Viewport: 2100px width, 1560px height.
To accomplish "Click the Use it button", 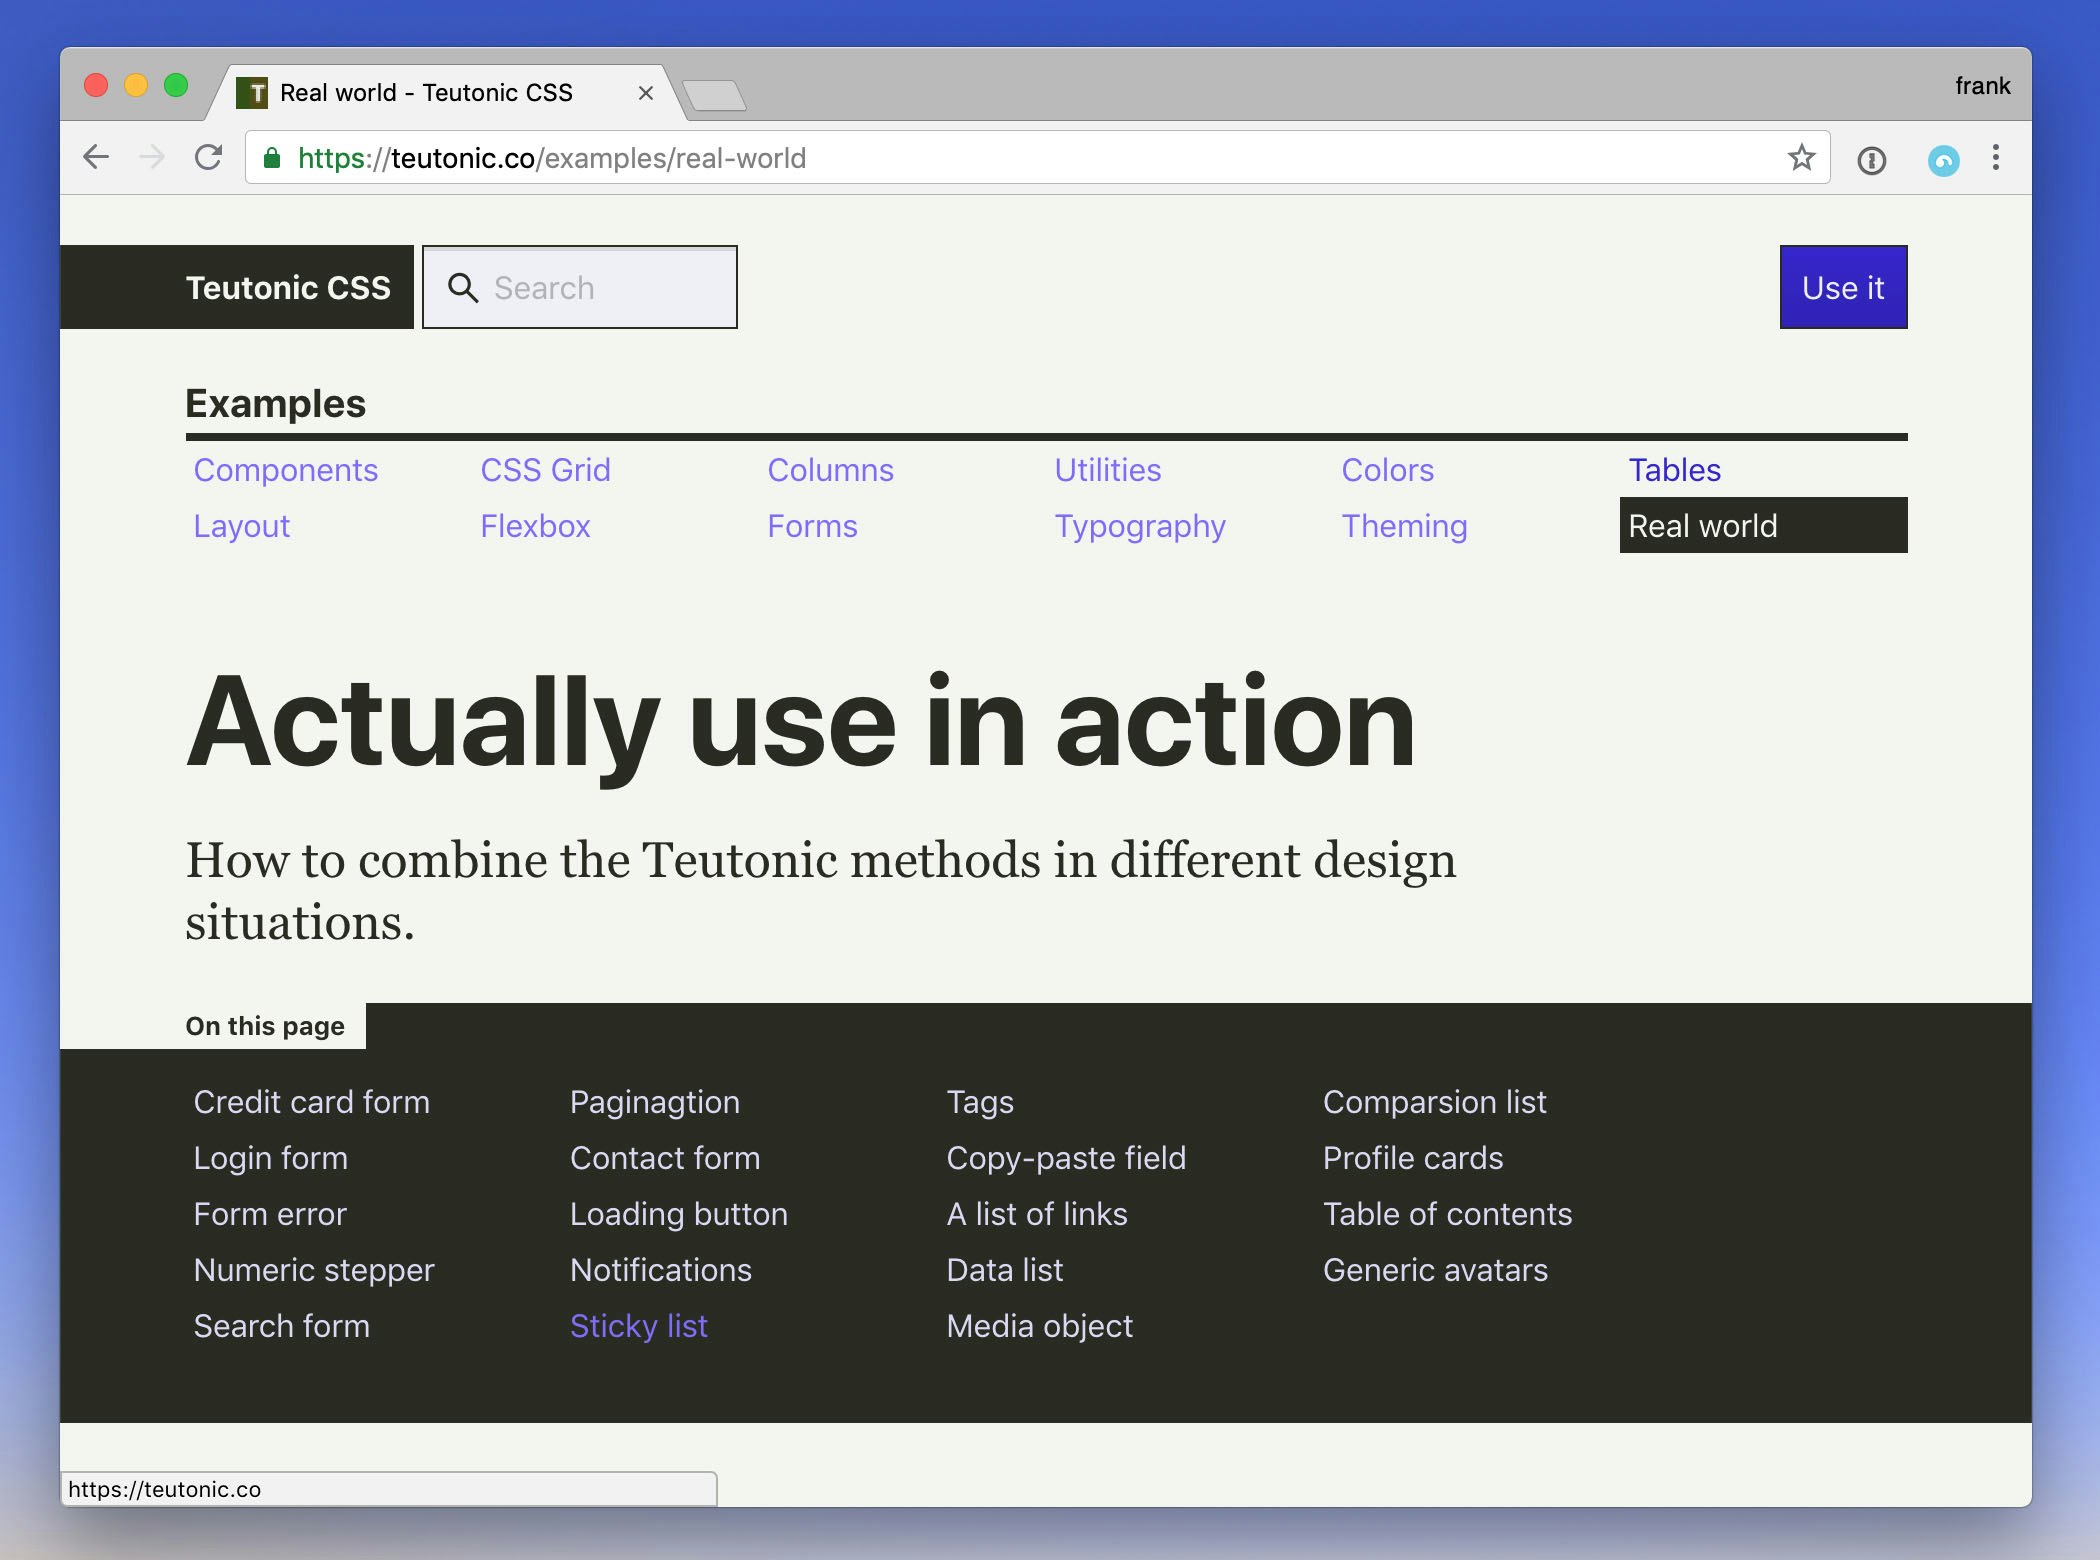I will pos(1843,287).
